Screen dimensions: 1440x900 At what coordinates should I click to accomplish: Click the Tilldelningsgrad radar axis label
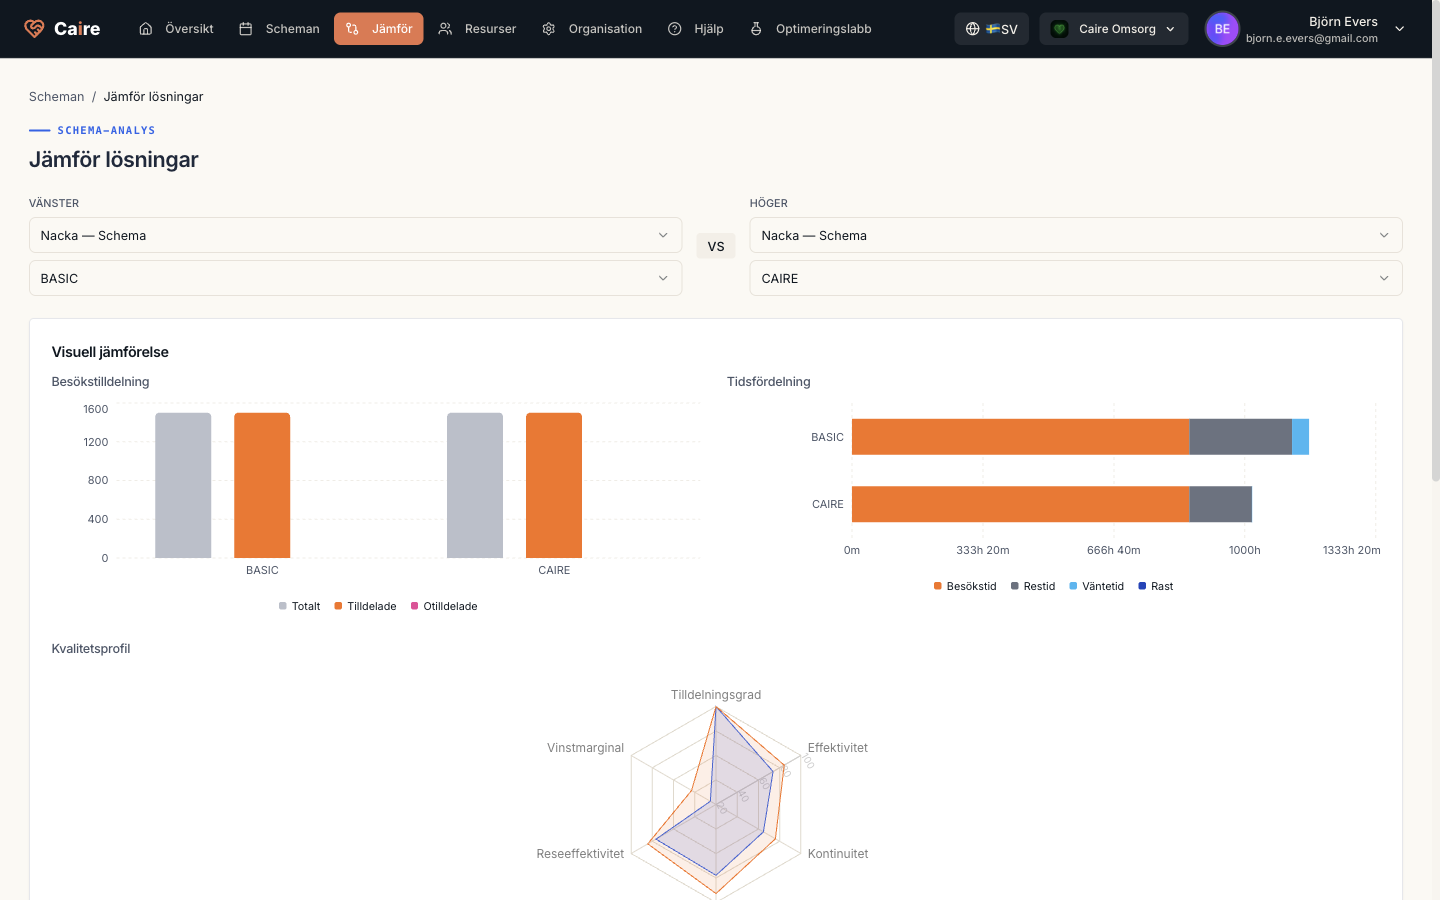coord(716,695)
